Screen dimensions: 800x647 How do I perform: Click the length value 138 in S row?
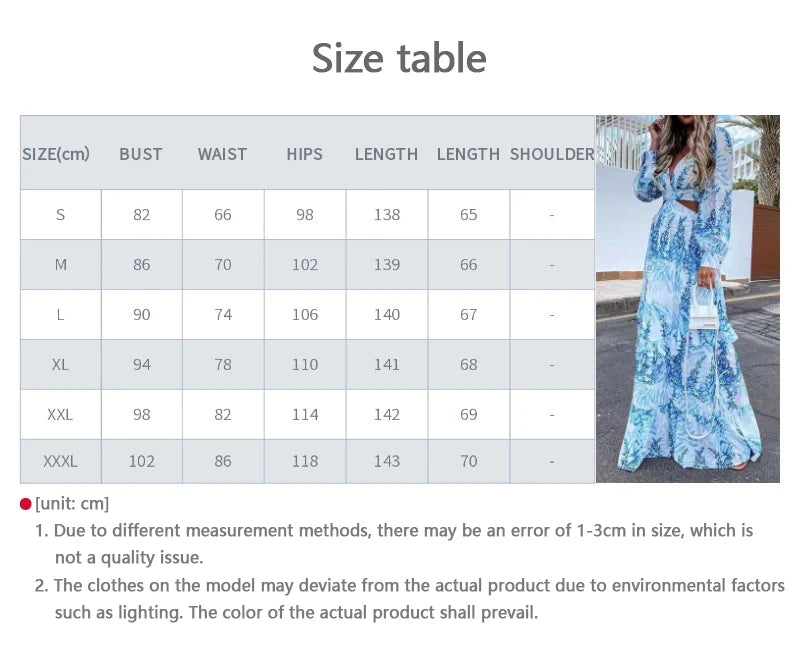pos(387,215)
